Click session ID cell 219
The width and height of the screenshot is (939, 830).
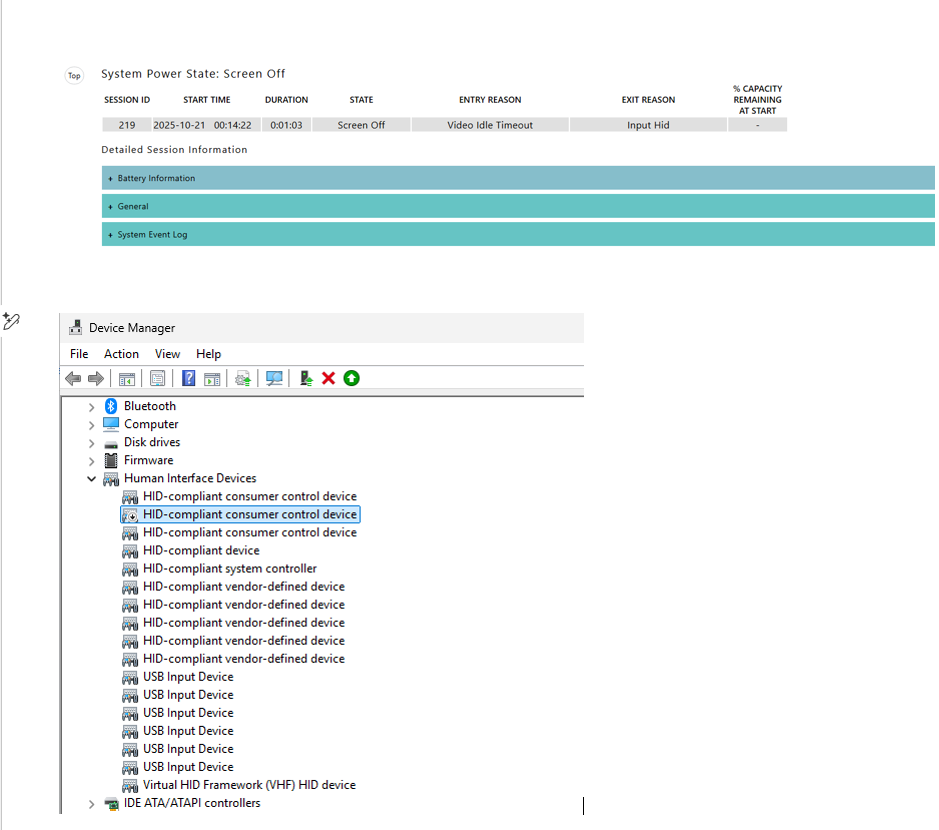pyautogui.click(x=126, y=125)
